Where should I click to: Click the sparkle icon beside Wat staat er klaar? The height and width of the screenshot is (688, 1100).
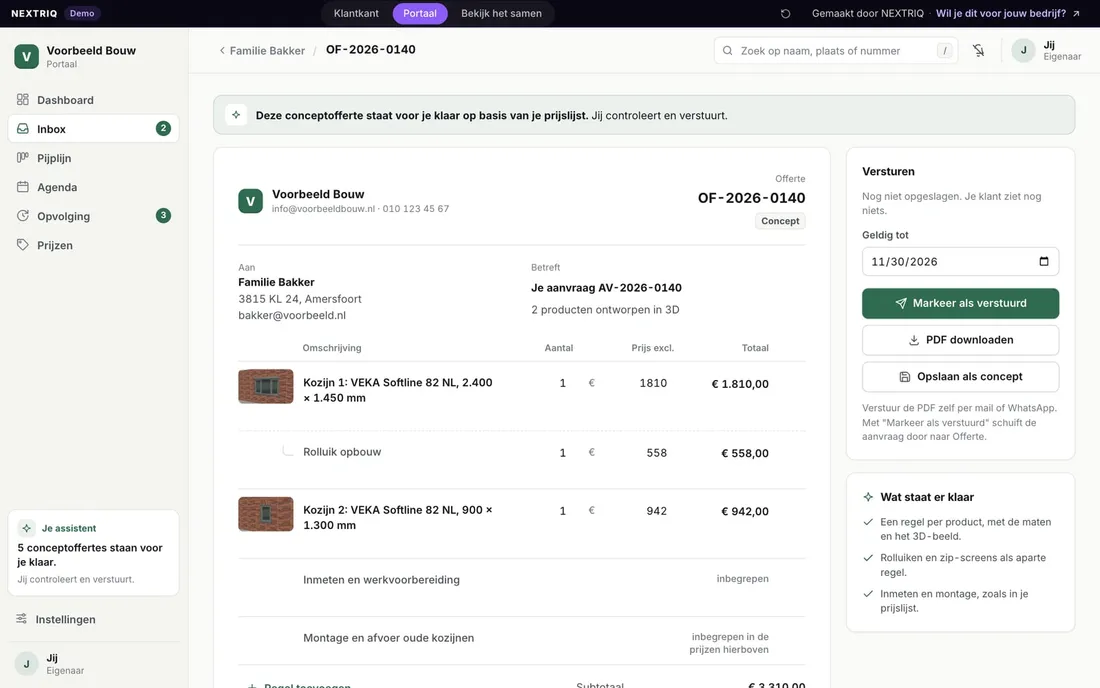pyautogui.click(x=868, y=497)
